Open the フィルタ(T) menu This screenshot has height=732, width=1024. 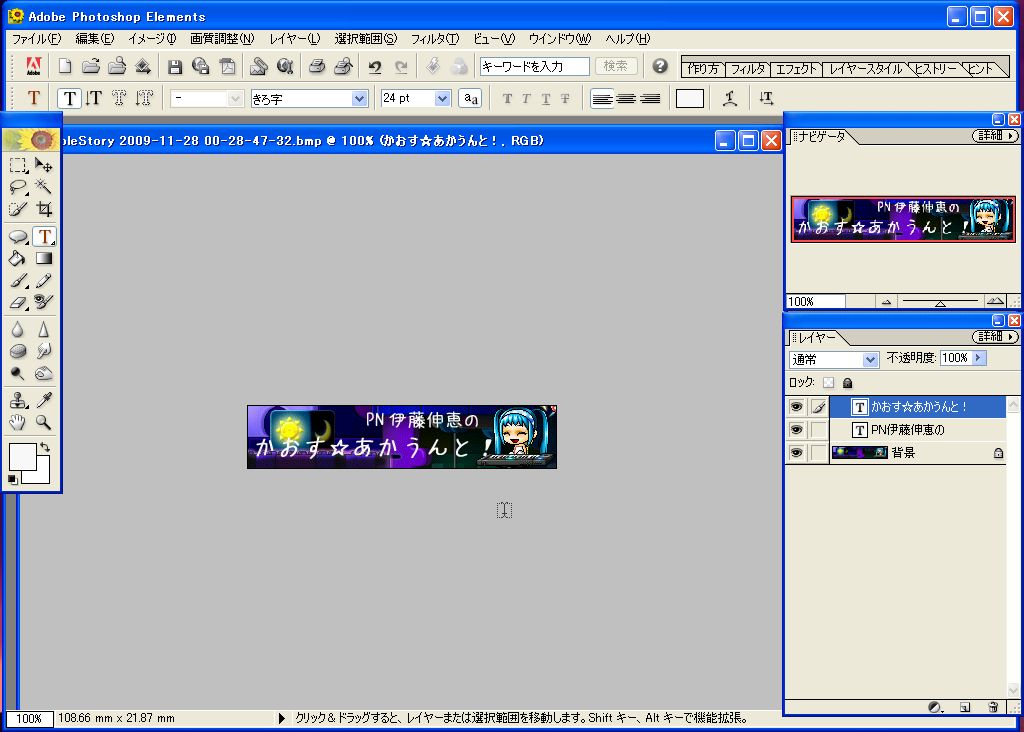coord(435,39)
